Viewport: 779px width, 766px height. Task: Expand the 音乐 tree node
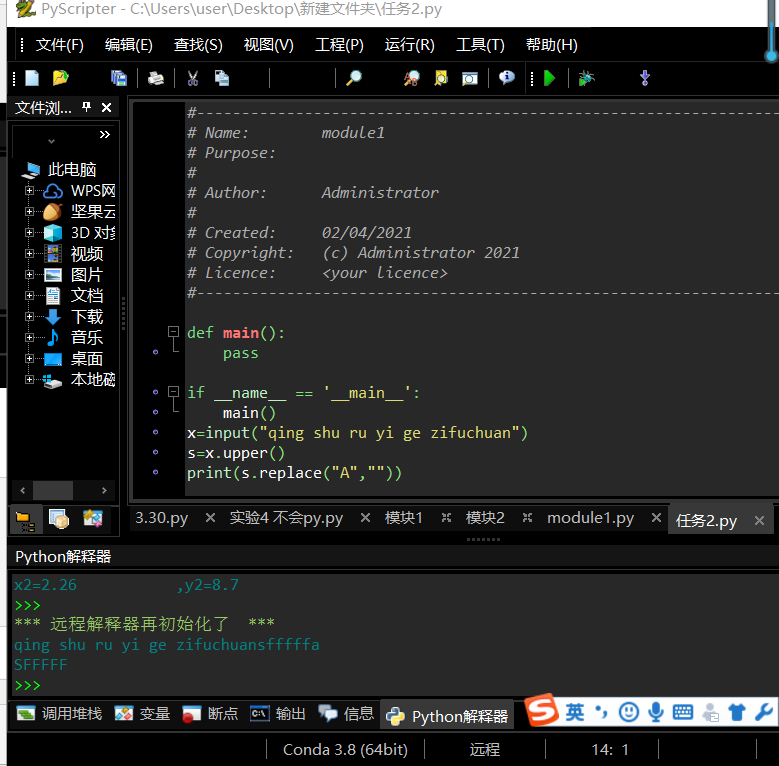click(x=29, y=337)
